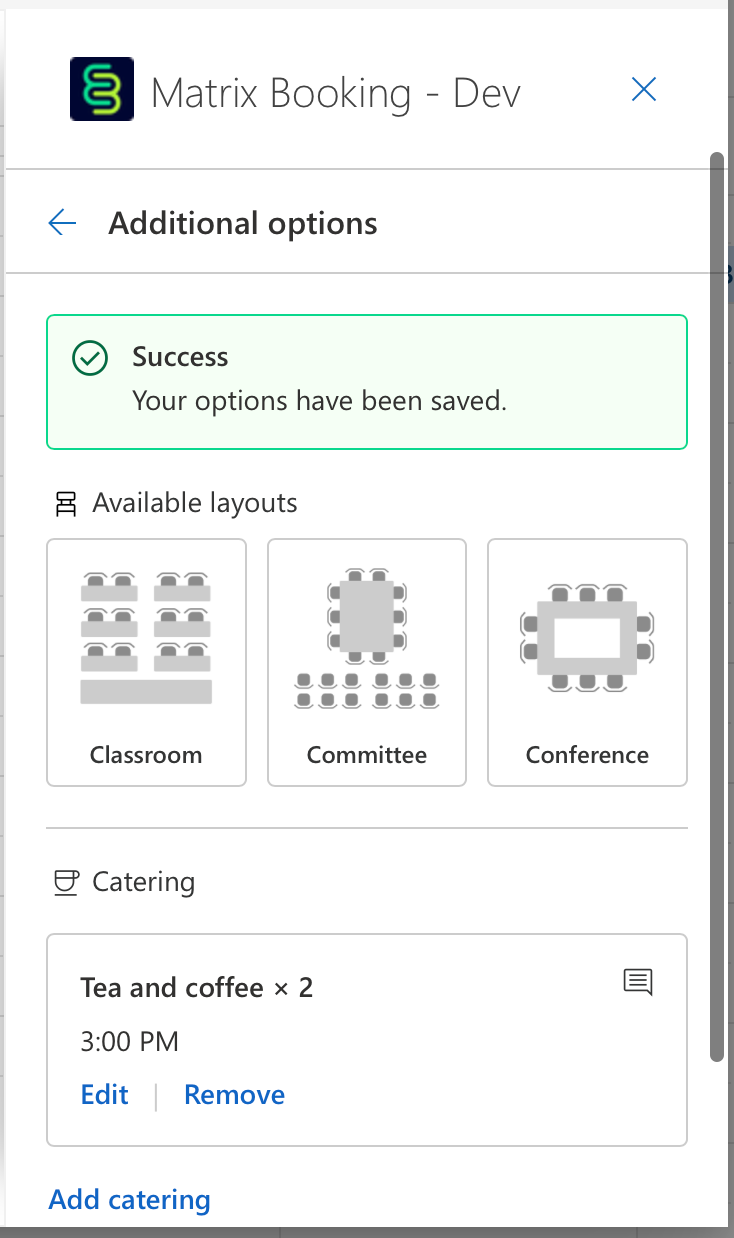
Task: Click the Additional options heading
Action: pyautogui.click(x=243, y=223)
